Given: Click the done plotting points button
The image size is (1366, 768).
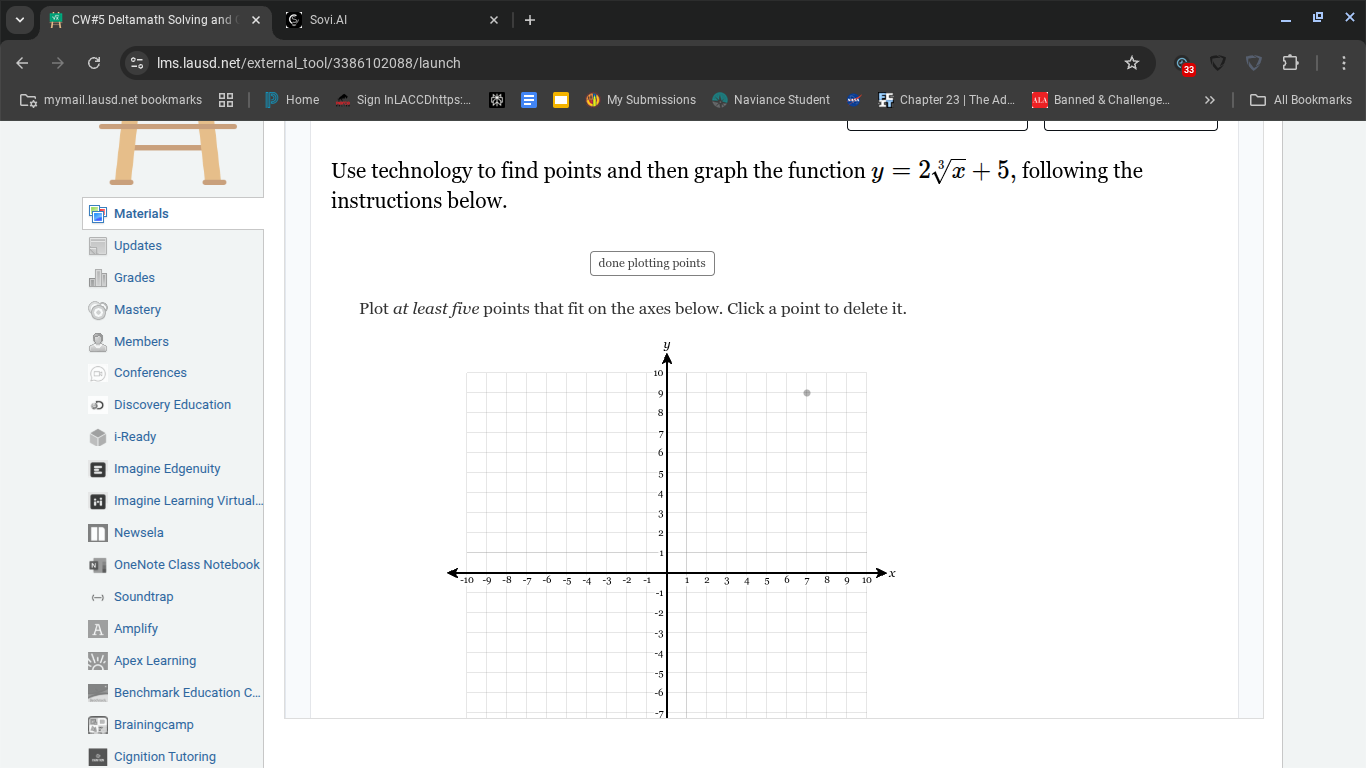Looking at the screenshot, I should [652, 263].
